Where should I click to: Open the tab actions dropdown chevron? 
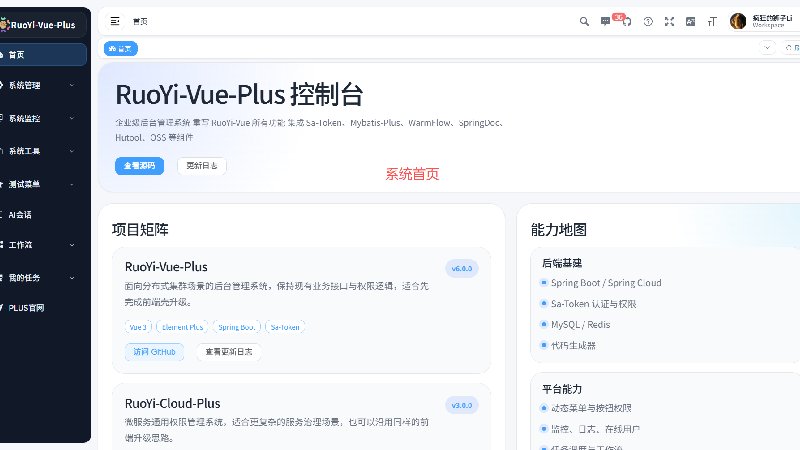[x=767, y=47]
